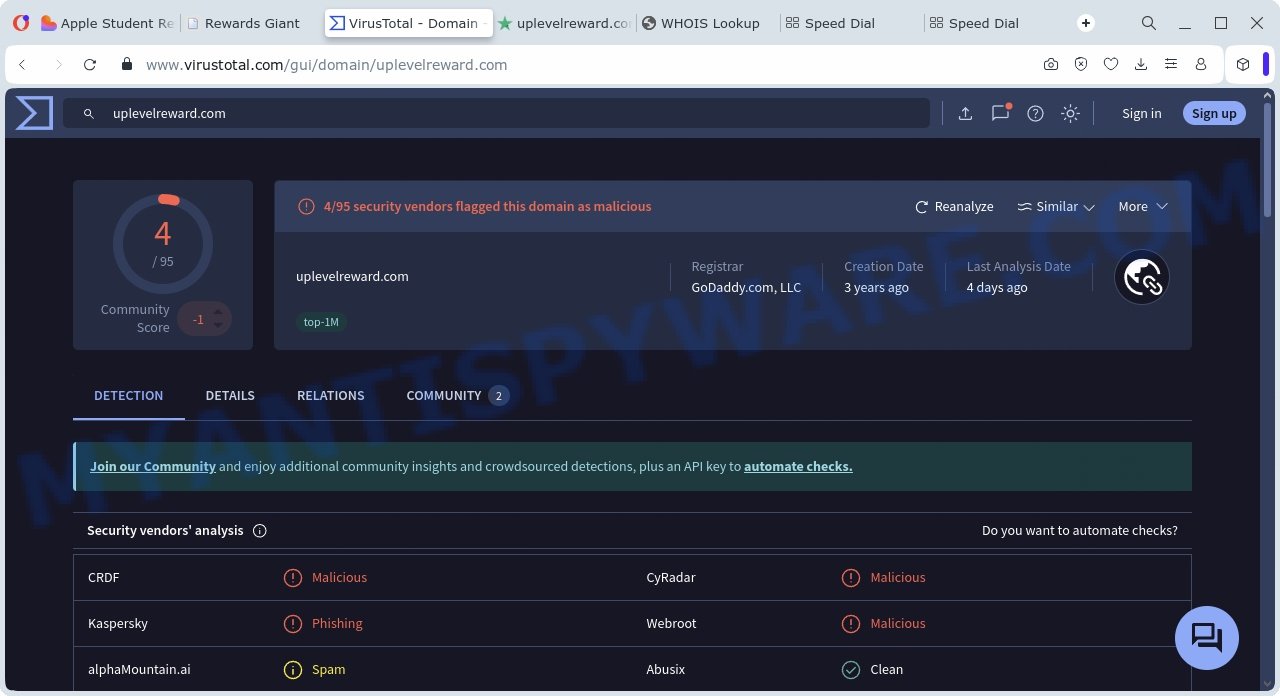Upvote the community score
Screen dimensions: 1280x696
(218, 311)
